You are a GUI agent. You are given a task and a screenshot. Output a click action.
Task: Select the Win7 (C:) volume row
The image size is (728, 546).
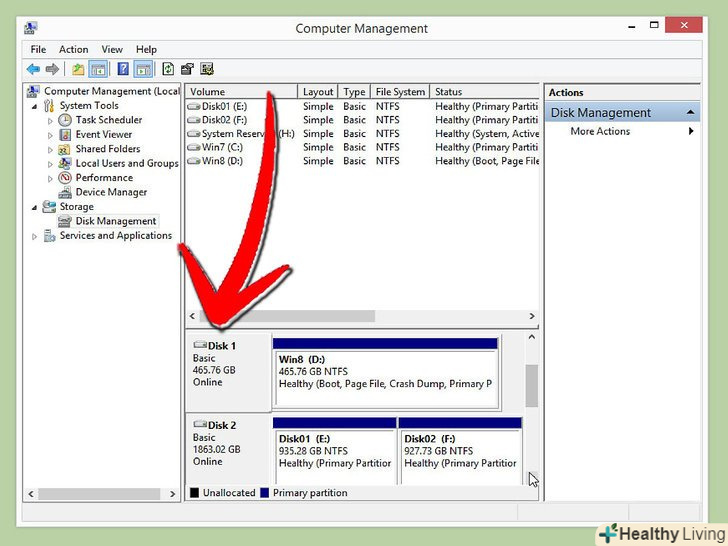(x=362, y=147)
